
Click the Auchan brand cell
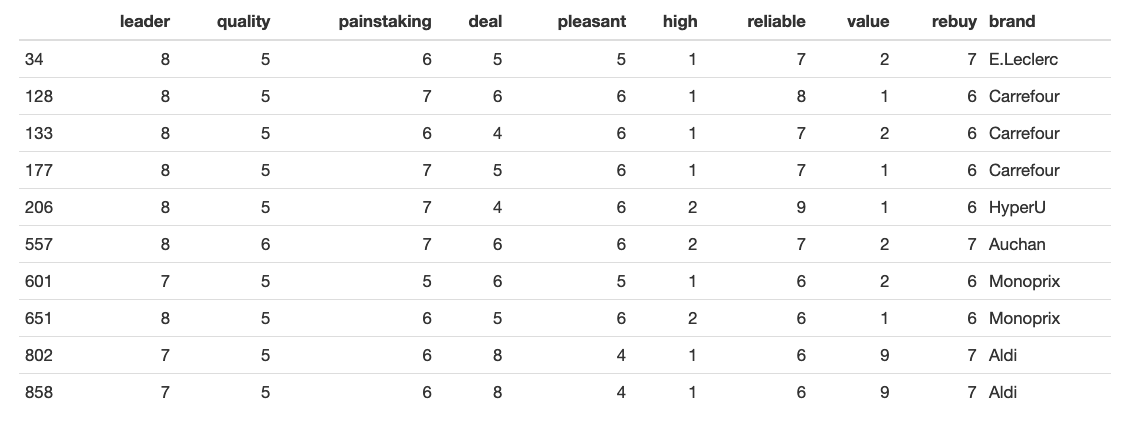[x=1017, y=245]
